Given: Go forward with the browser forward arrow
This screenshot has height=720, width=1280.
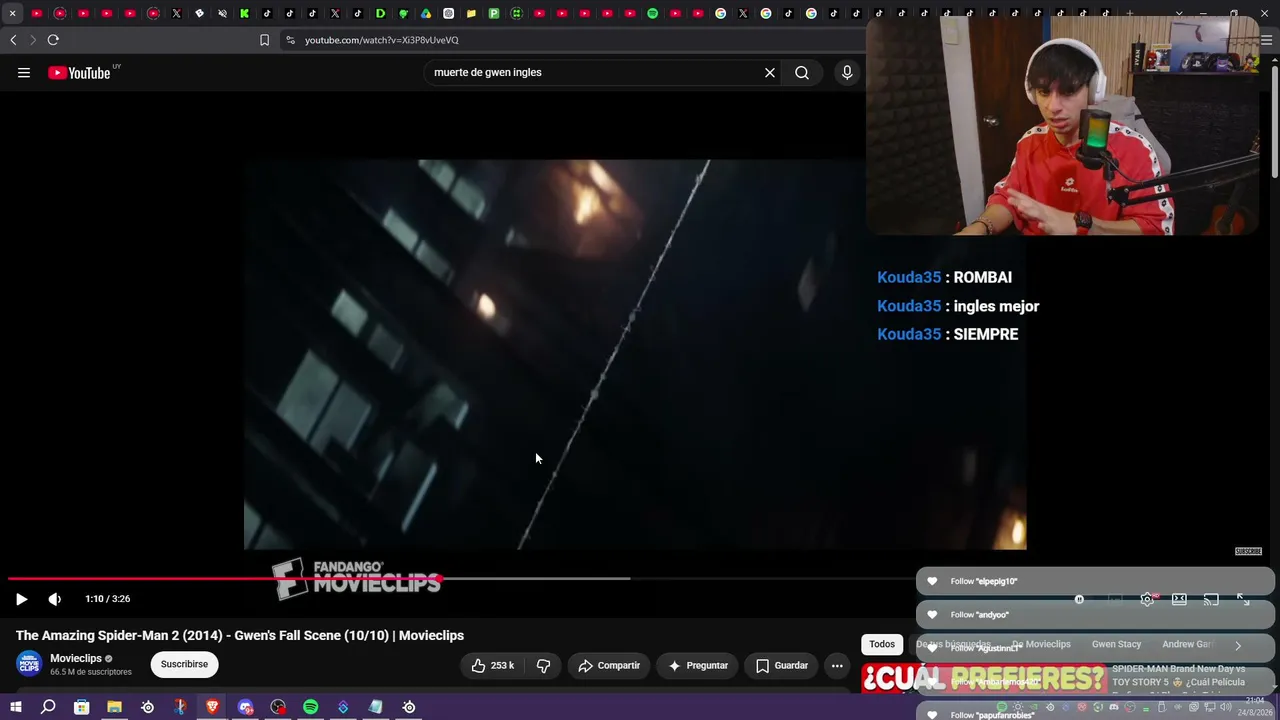Looking at the screenshot, I should (x=33, y=40).
